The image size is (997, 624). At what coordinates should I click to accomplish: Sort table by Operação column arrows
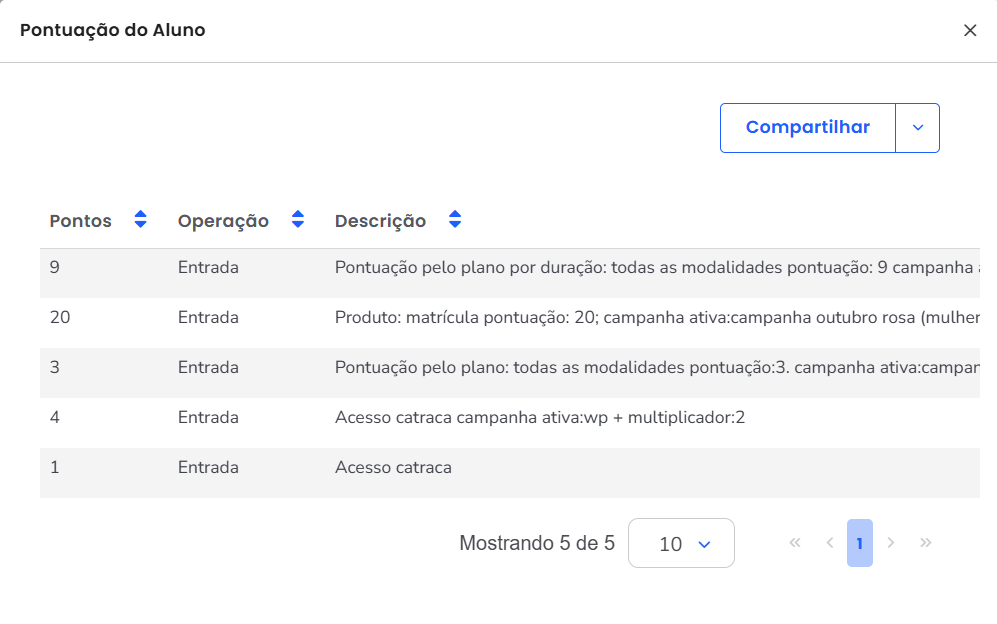coord(297,221)
